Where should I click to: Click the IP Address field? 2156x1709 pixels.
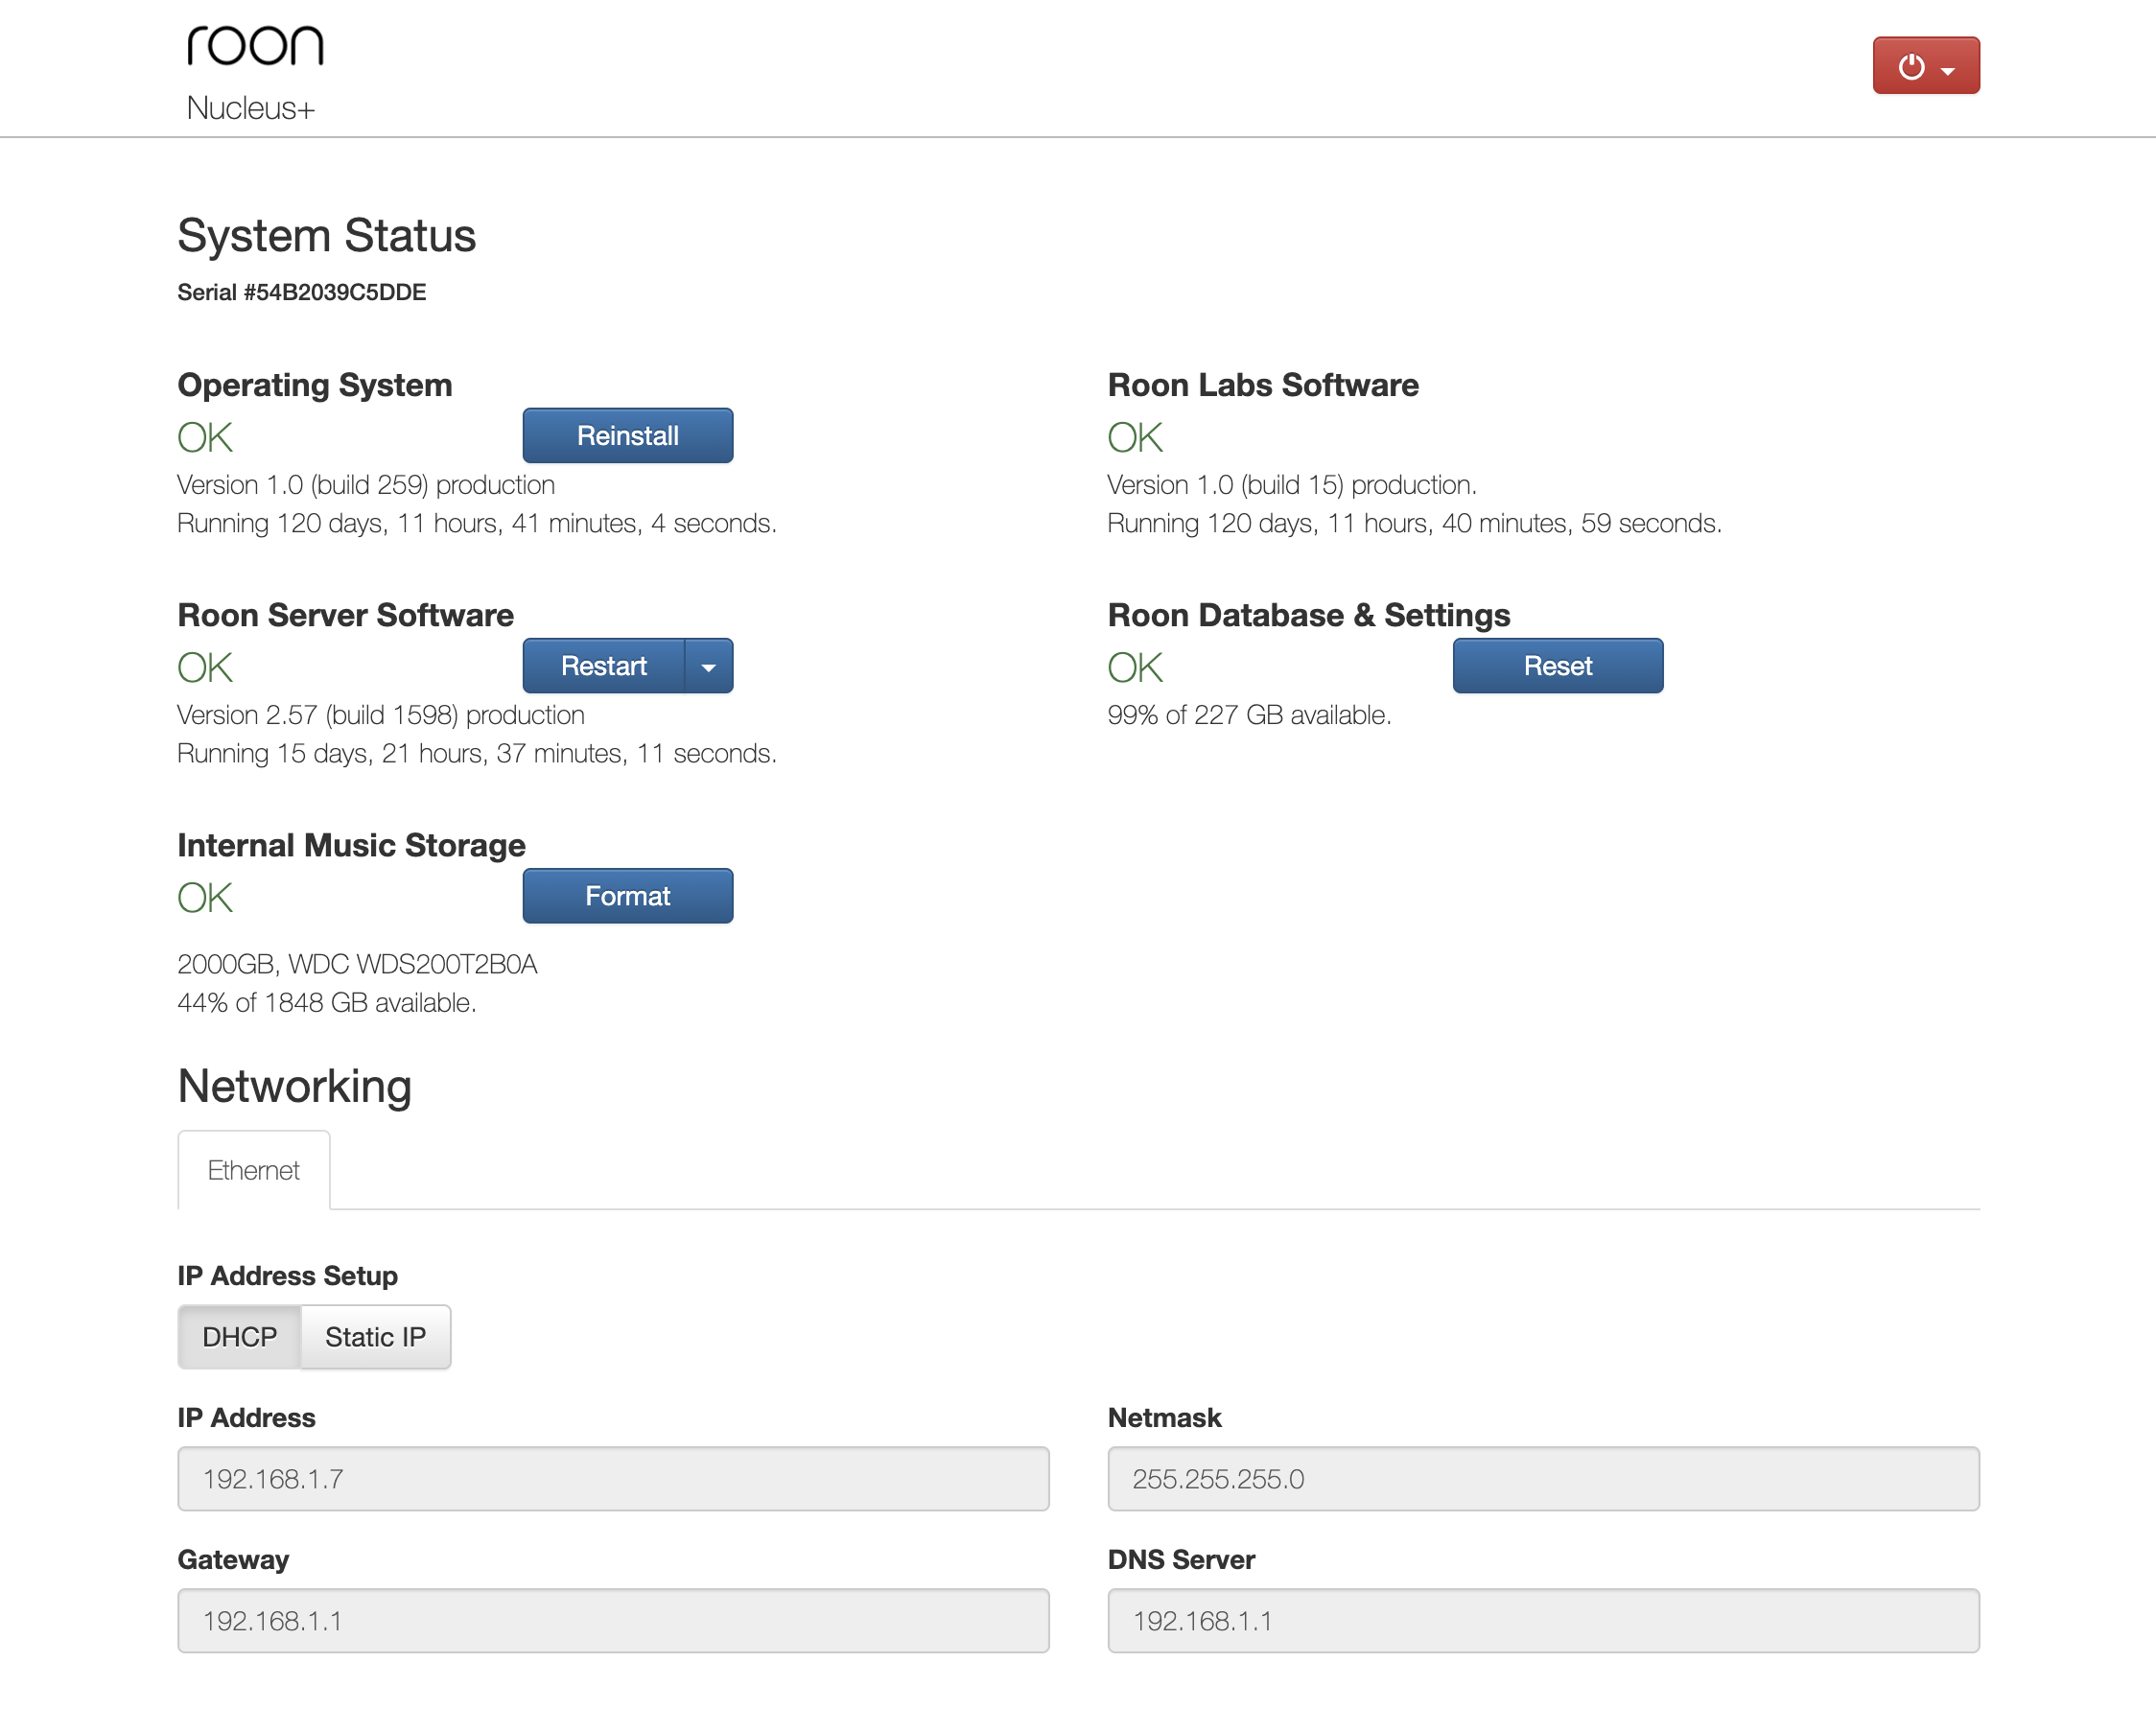pos(613,1478)
